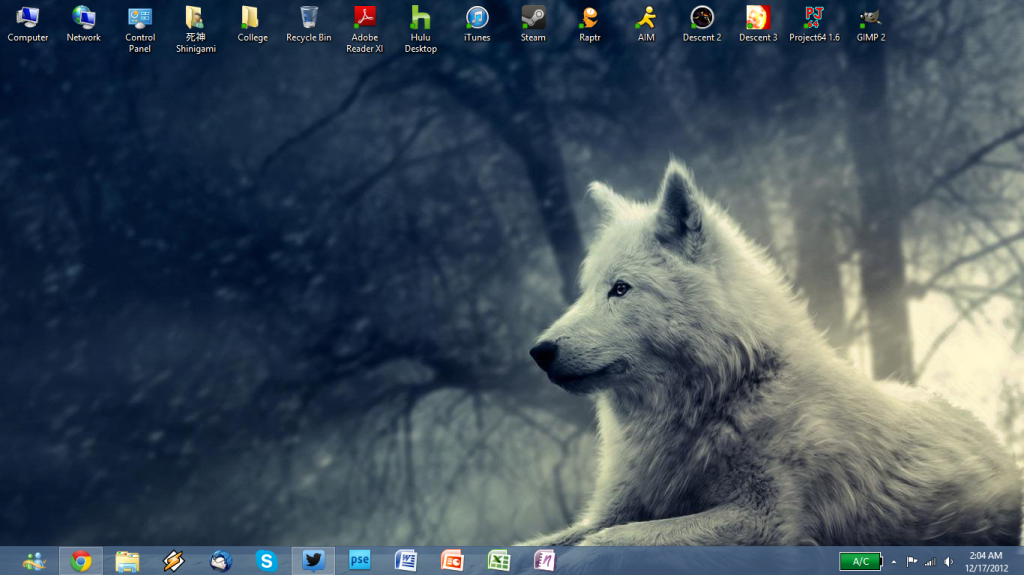Open GIMP 2 desktop shortcut
Image resolution: width=1024 pixels, height=575 pixels.
point(871,24)
